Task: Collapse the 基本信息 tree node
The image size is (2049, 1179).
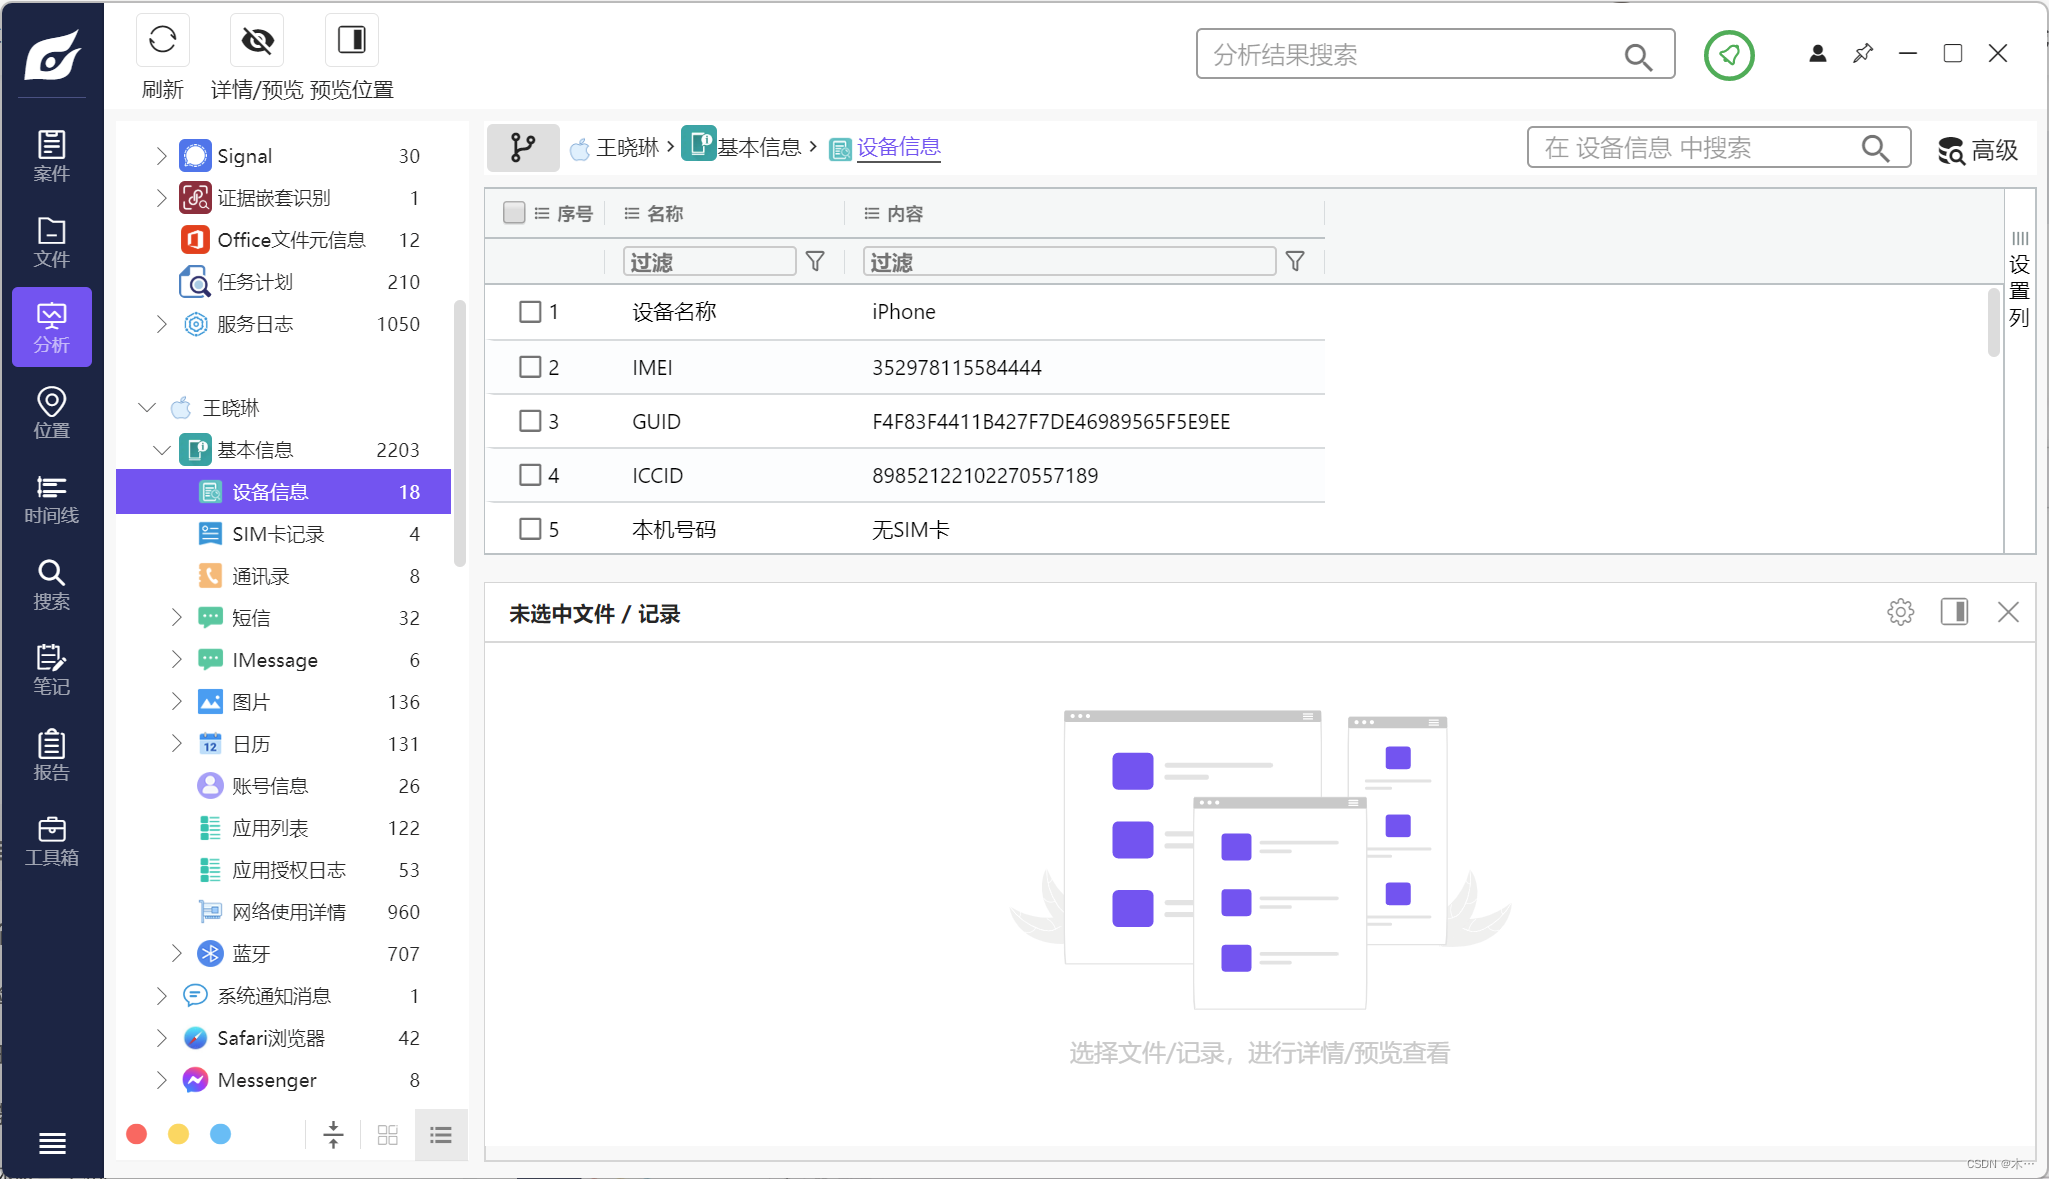Action: [x=161, y=450]
